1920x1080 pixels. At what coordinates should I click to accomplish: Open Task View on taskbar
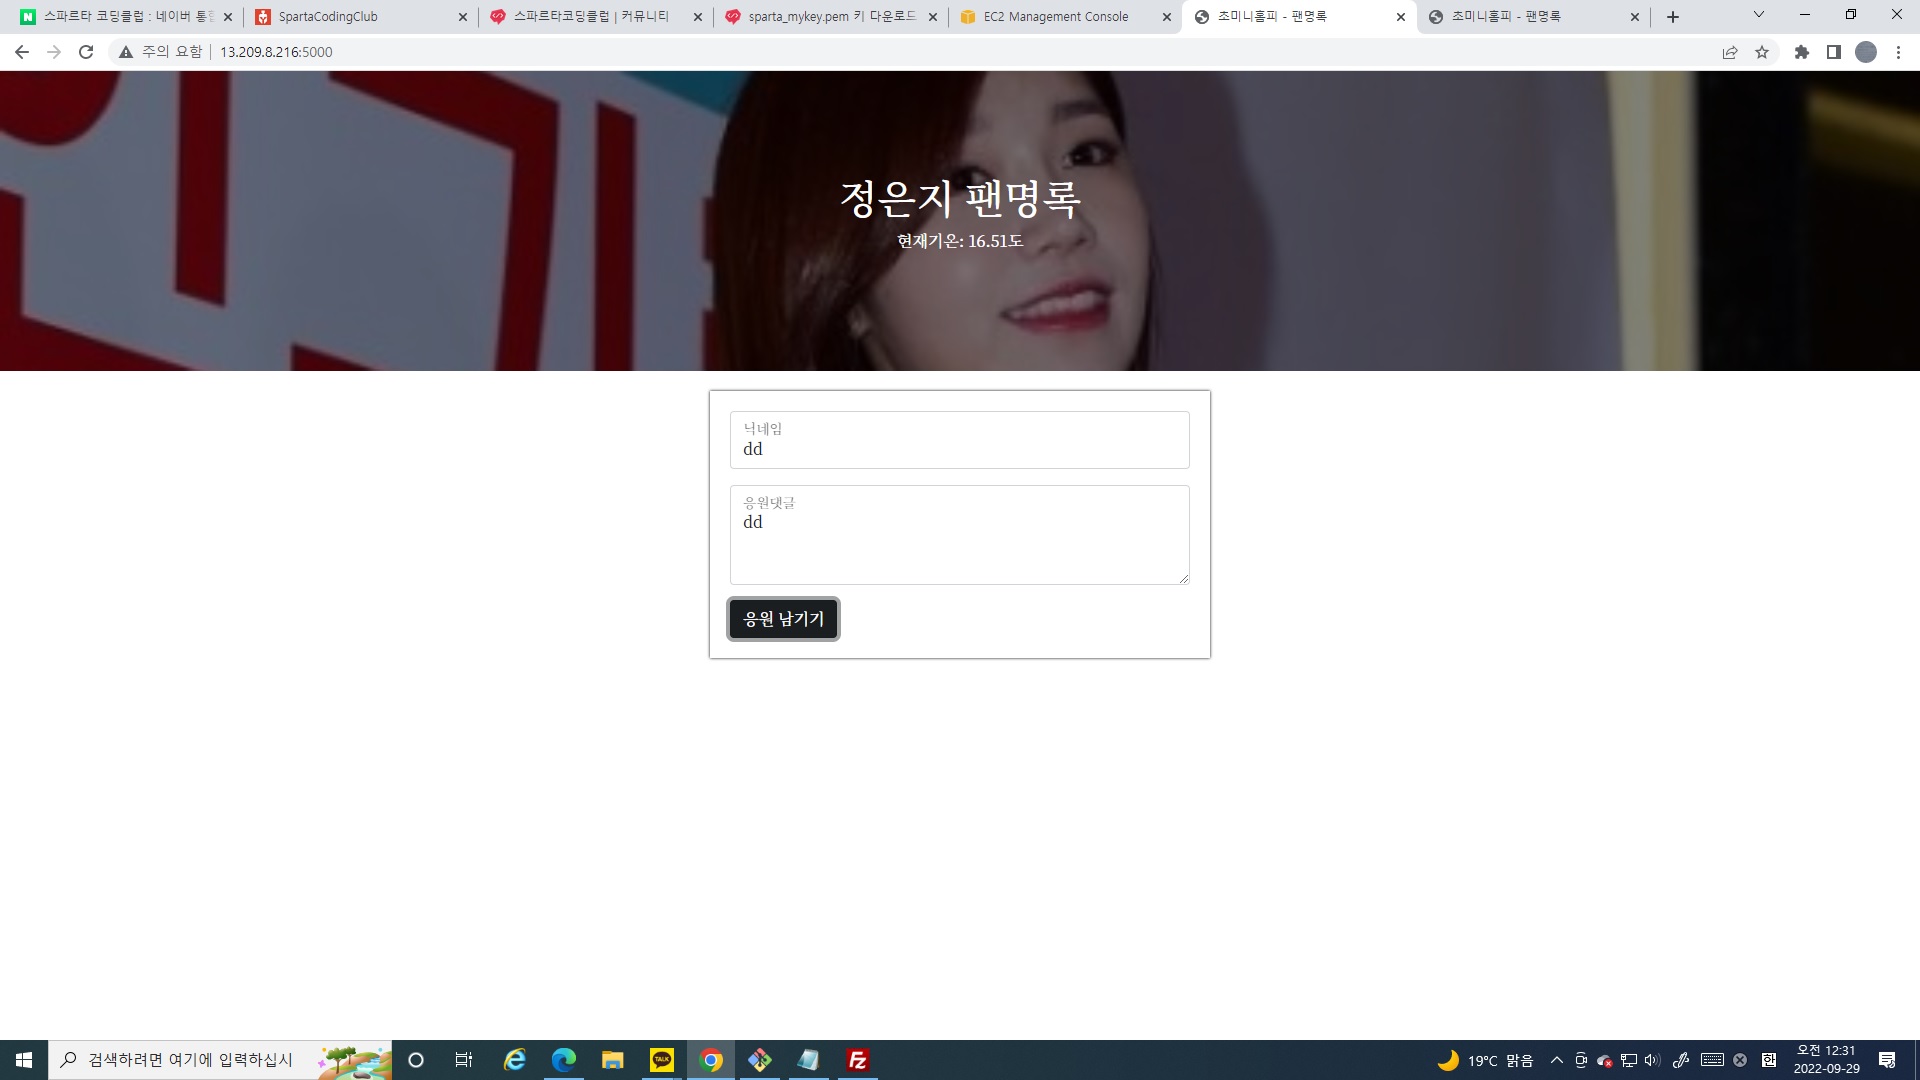[x=464, y=1060]
